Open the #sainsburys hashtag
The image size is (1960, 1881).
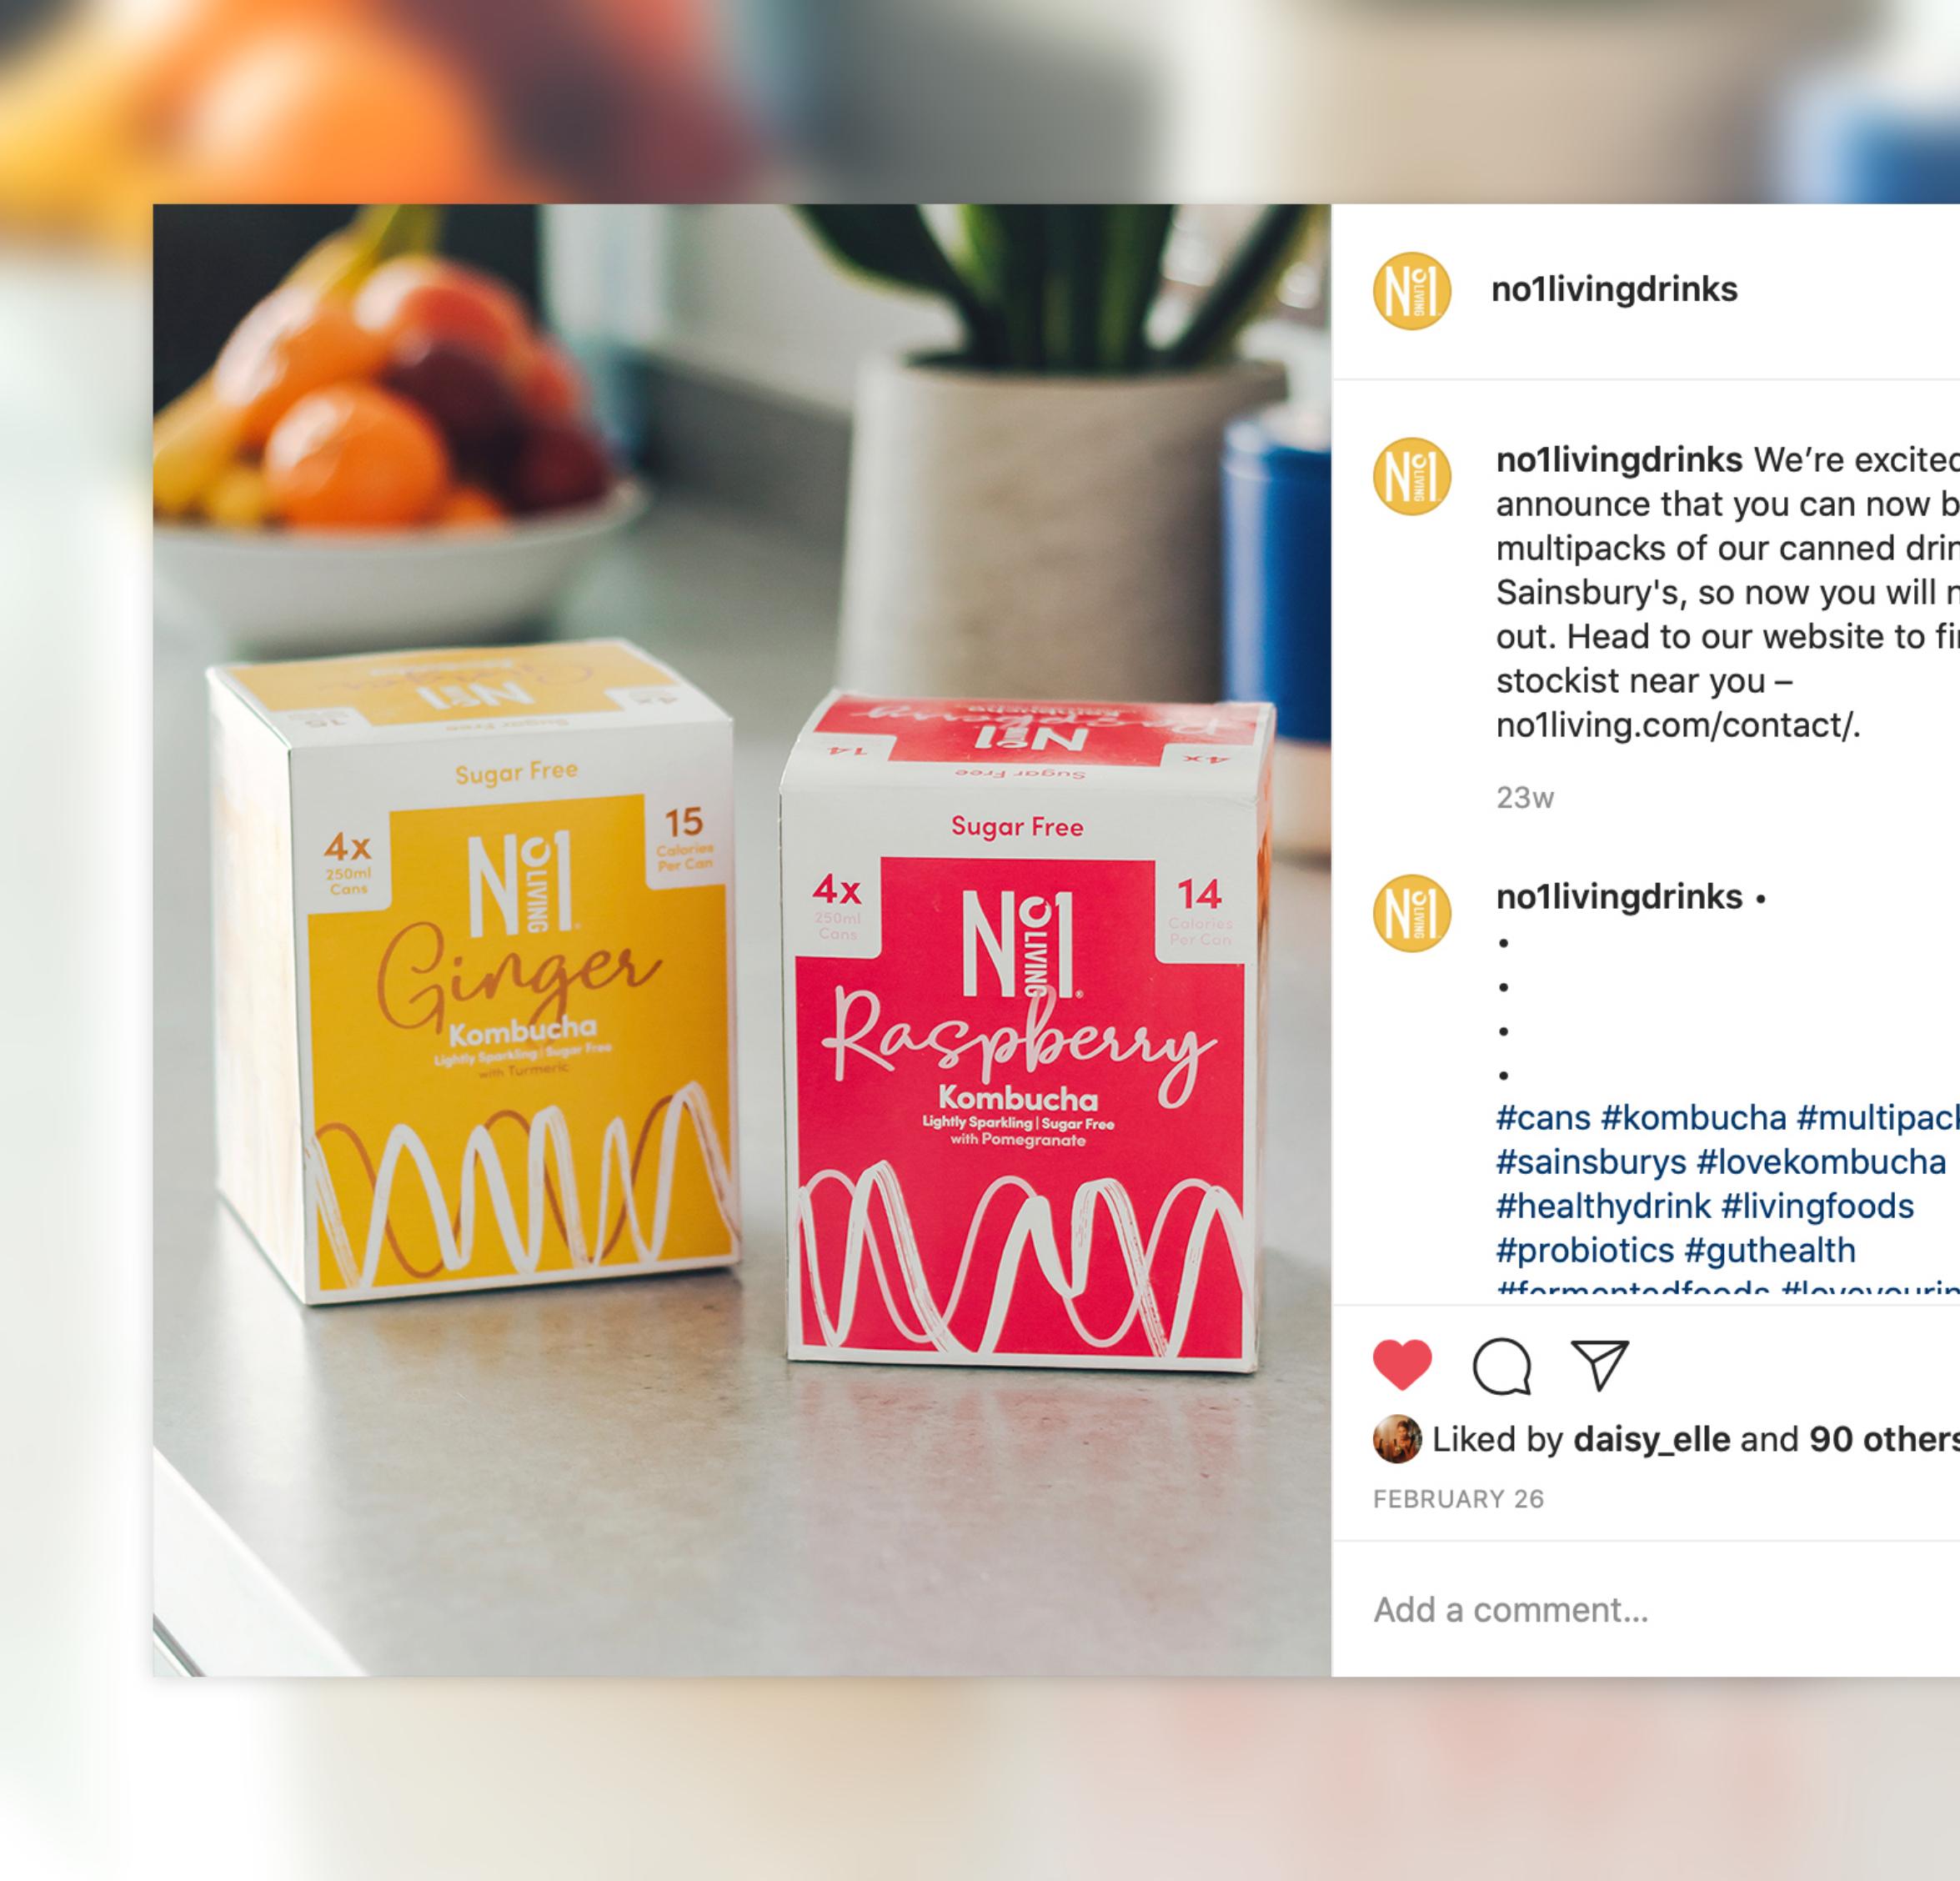[1591, 1162]
